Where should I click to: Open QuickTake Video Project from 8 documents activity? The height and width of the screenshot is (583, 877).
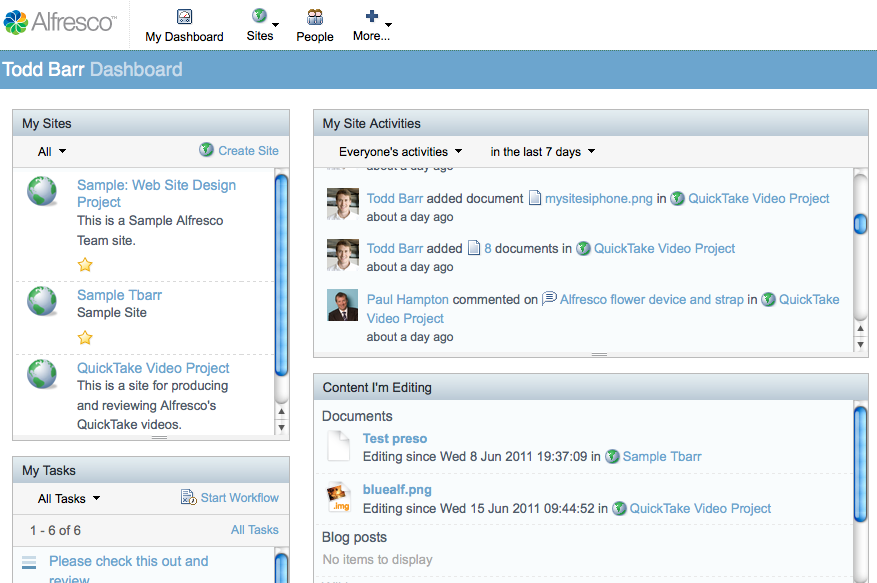[664, 248]
